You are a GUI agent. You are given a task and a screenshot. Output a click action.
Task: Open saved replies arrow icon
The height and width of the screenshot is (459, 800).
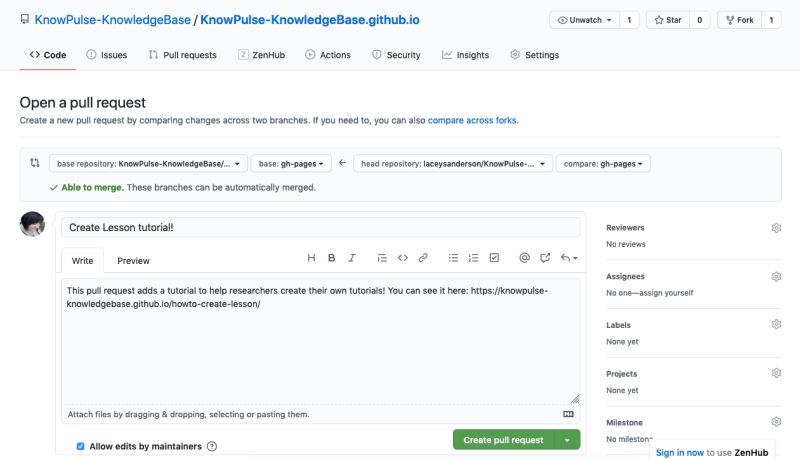coord(569,258)
